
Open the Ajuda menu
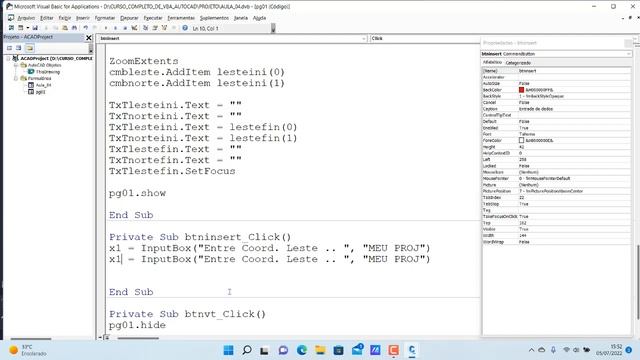pyautogui.click(x=259, y=18)
